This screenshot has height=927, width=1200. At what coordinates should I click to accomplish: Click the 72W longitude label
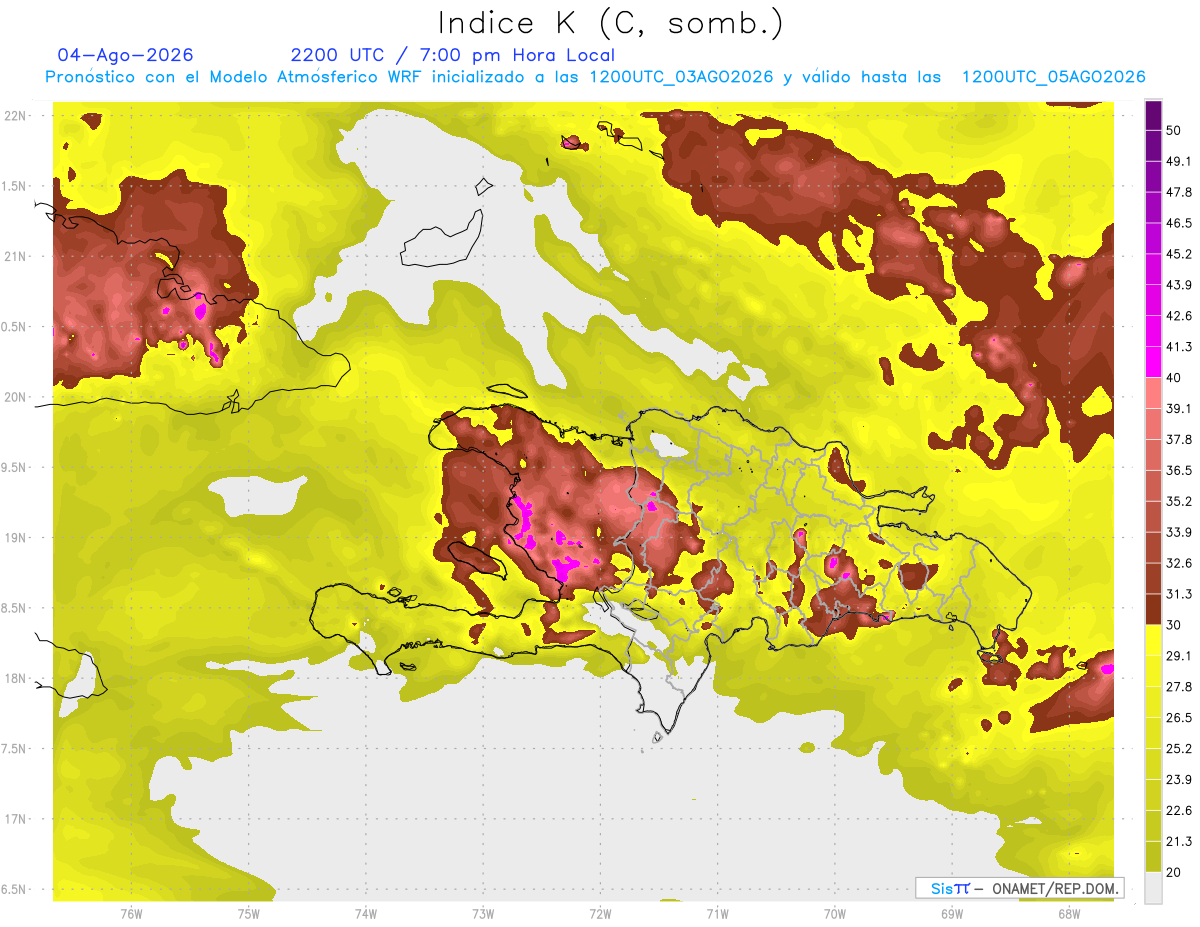pyautogui.click(x=600, y=913)
